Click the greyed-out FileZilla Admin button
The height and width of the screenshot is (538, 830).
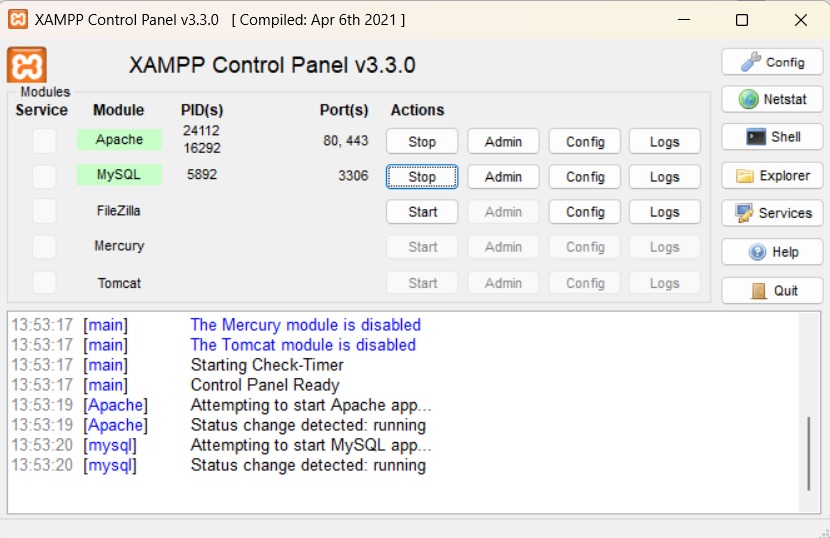pos(503,211)
